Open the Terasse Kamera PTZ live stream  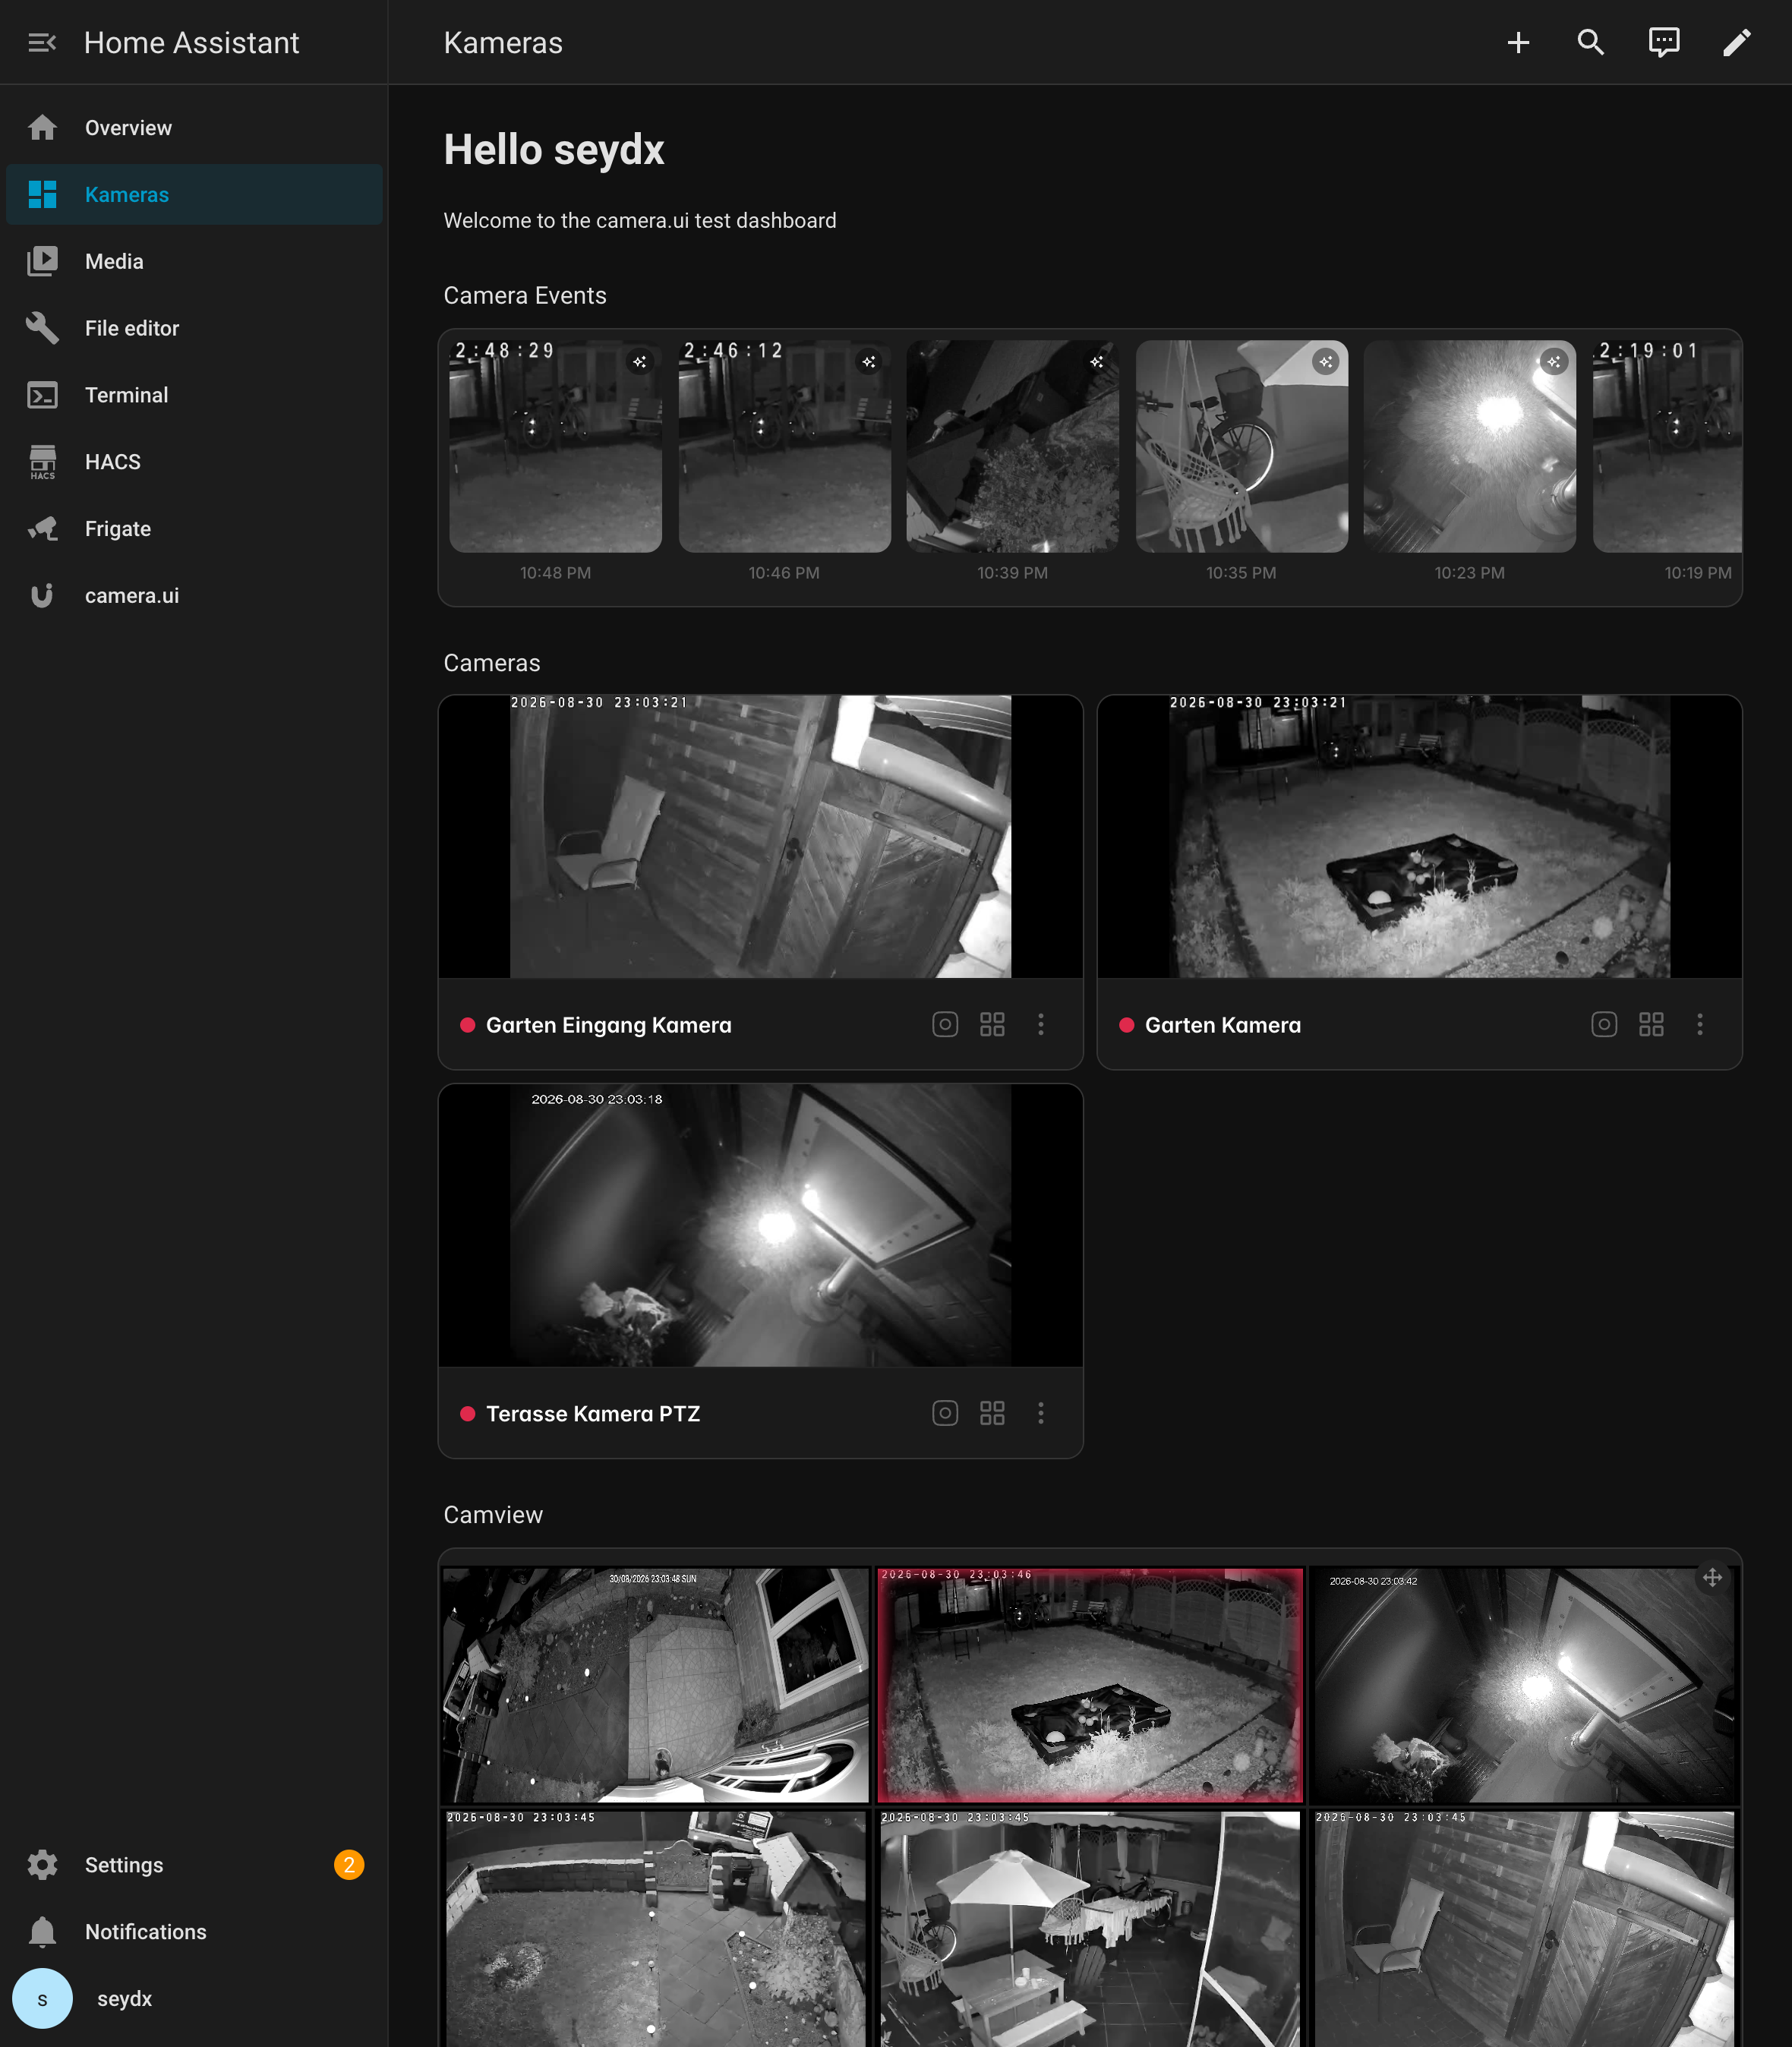760,1226
